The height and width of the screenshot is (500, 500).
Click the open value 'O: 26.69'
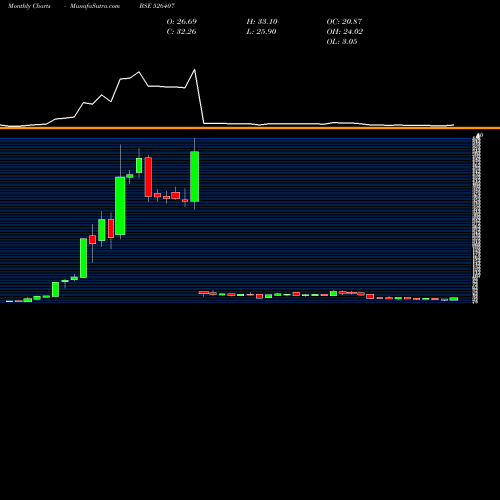[182, 21]
